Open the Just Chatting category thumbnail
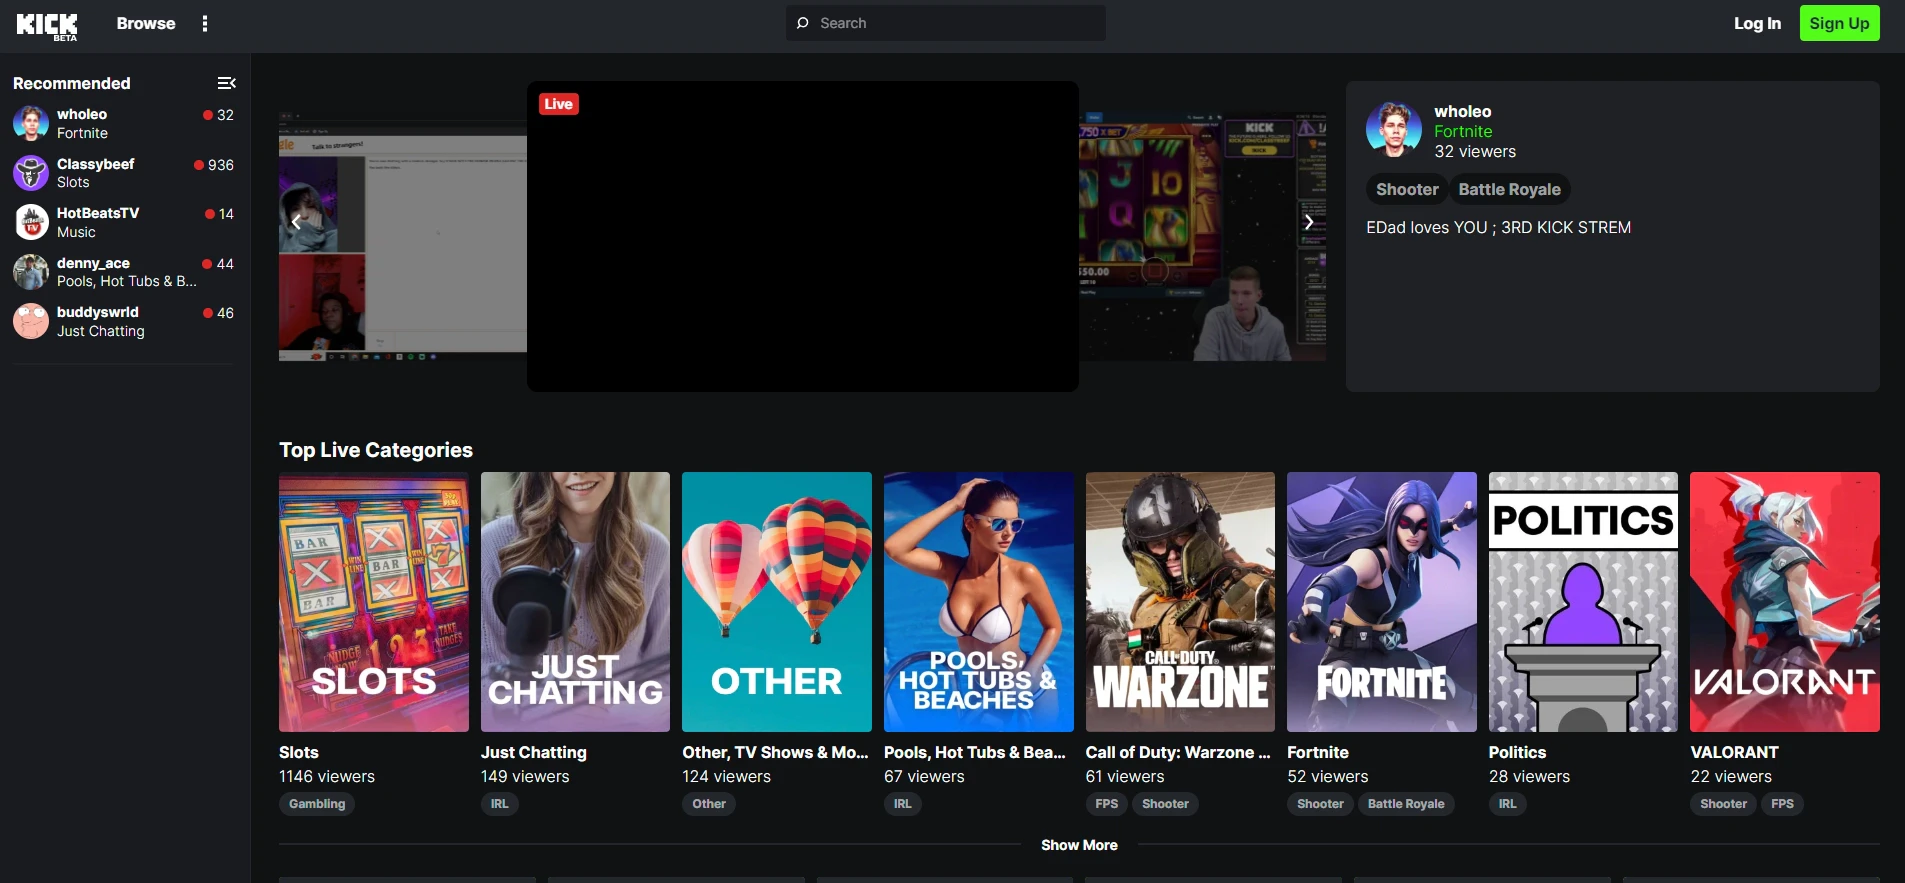Viewport: 1905px width, 883px height. coord(575,602)
